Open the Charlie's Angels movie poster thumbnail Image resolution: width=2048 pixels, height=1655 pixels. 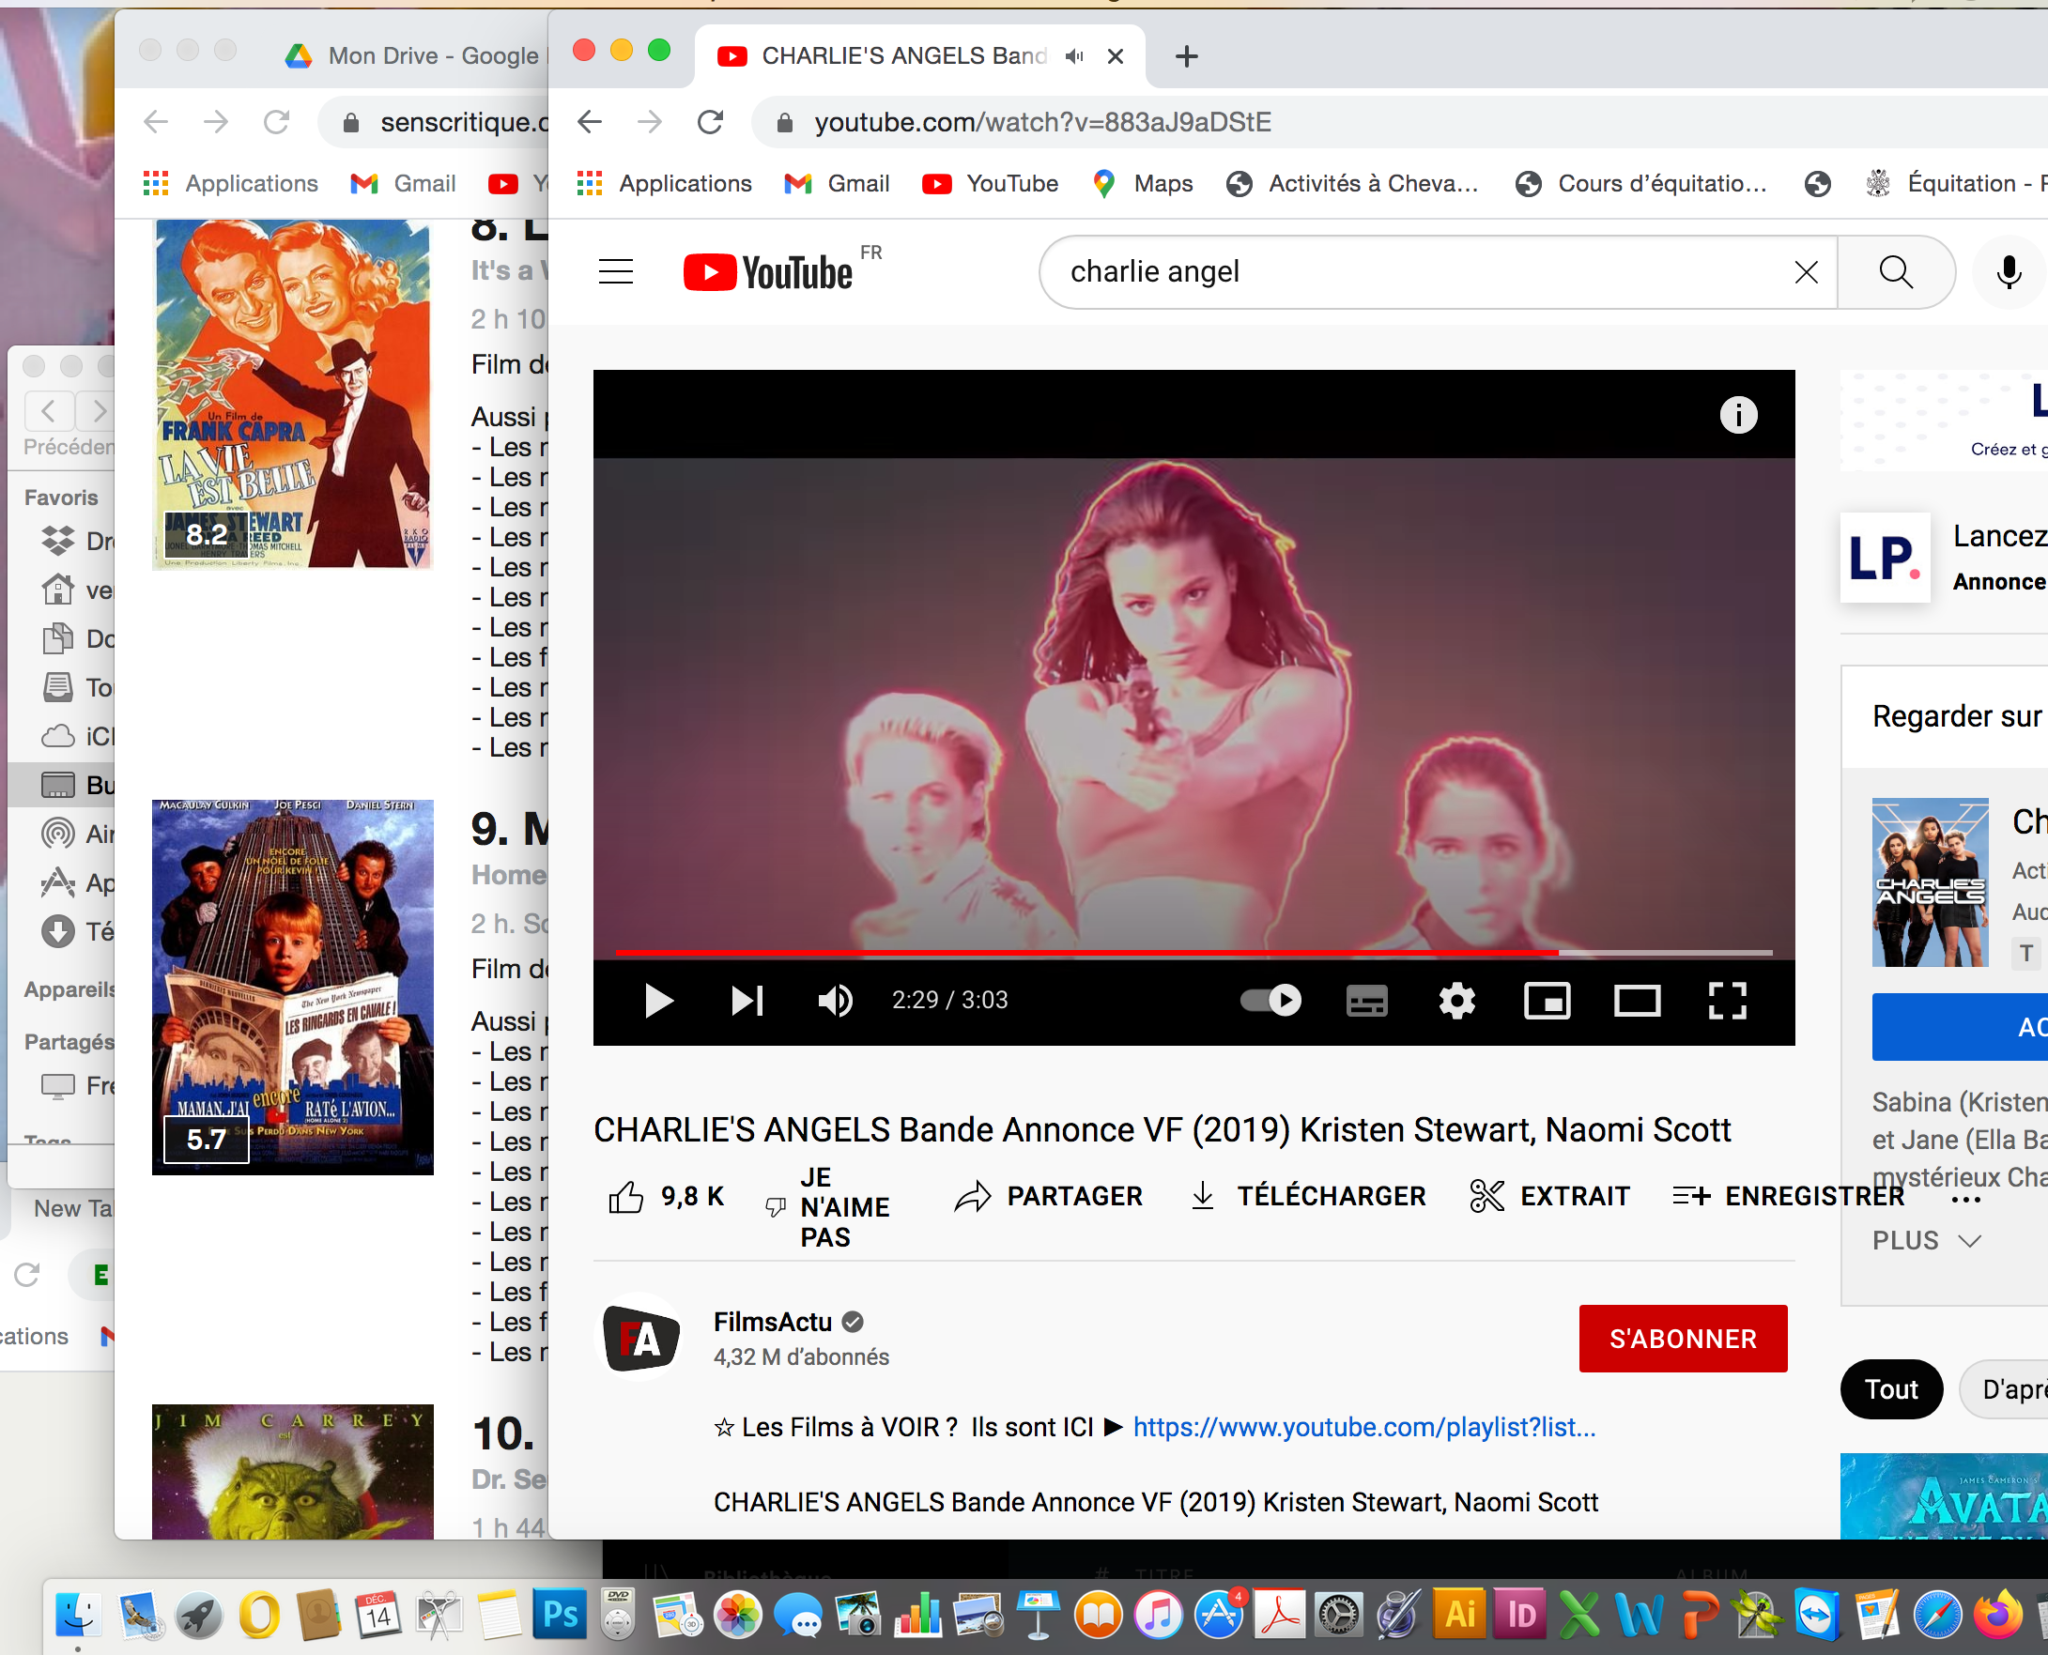point(1930,882)
